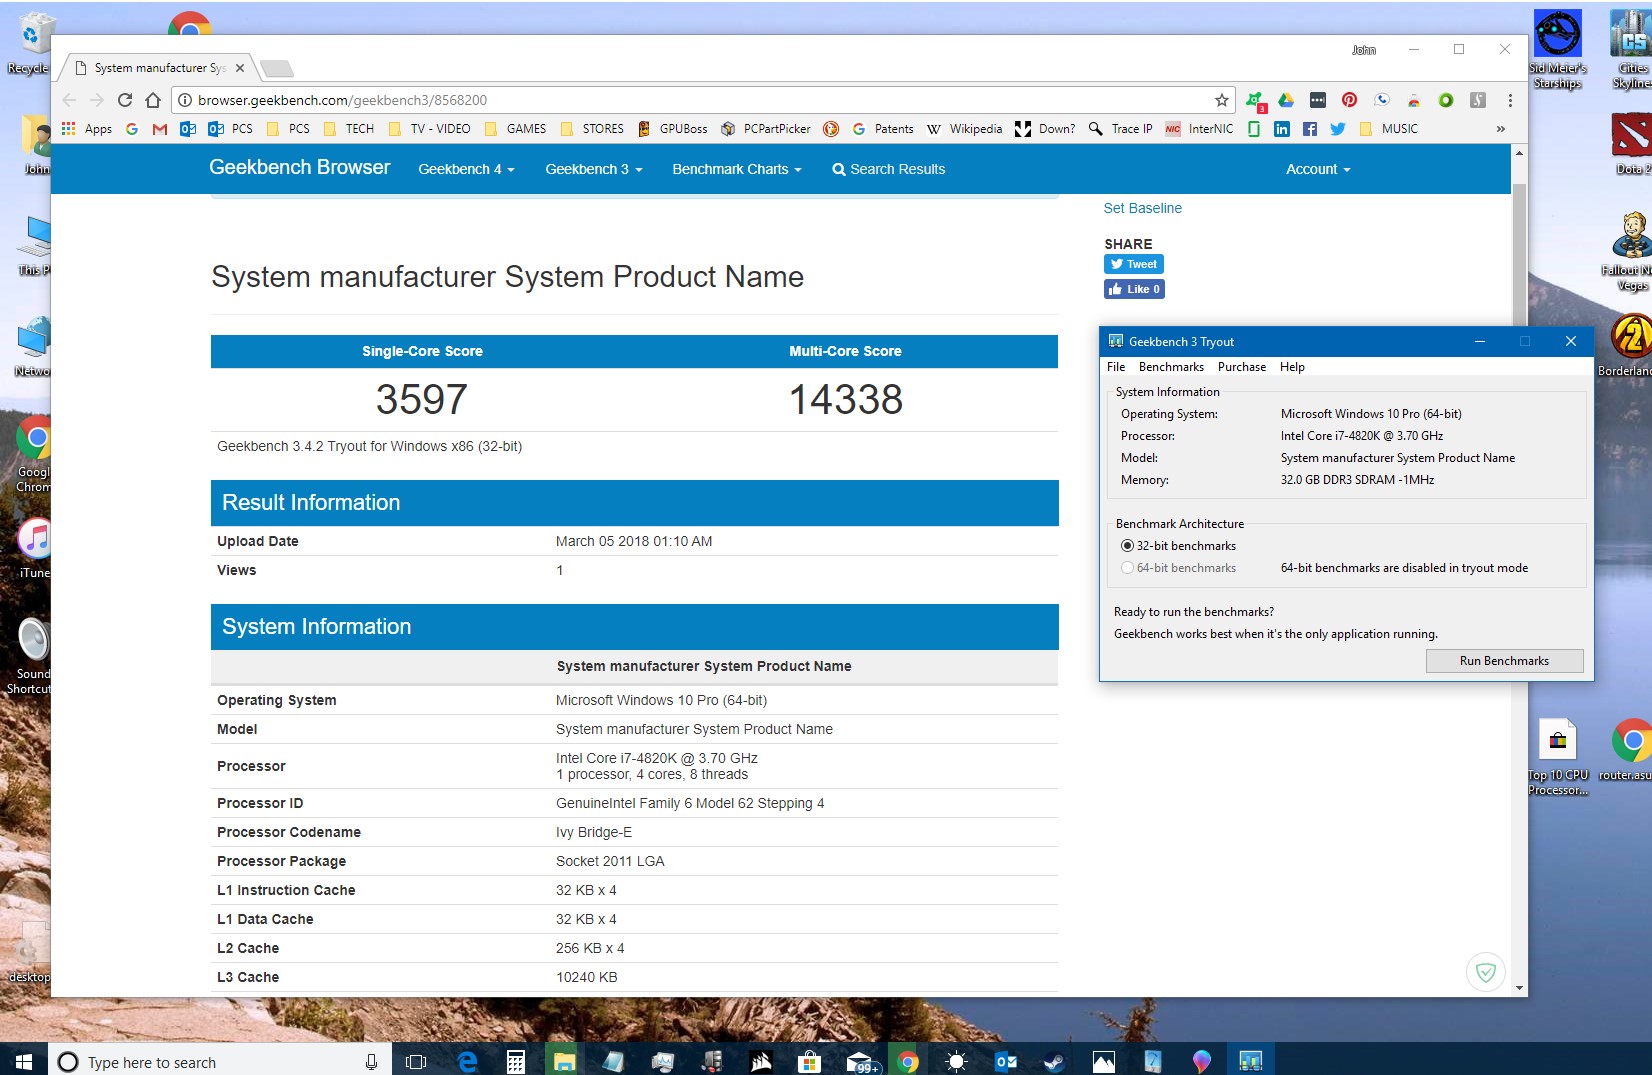Open the Twitter bookmark icon
This screenshot has width=1652, height=1075.
coord(1338,129)
